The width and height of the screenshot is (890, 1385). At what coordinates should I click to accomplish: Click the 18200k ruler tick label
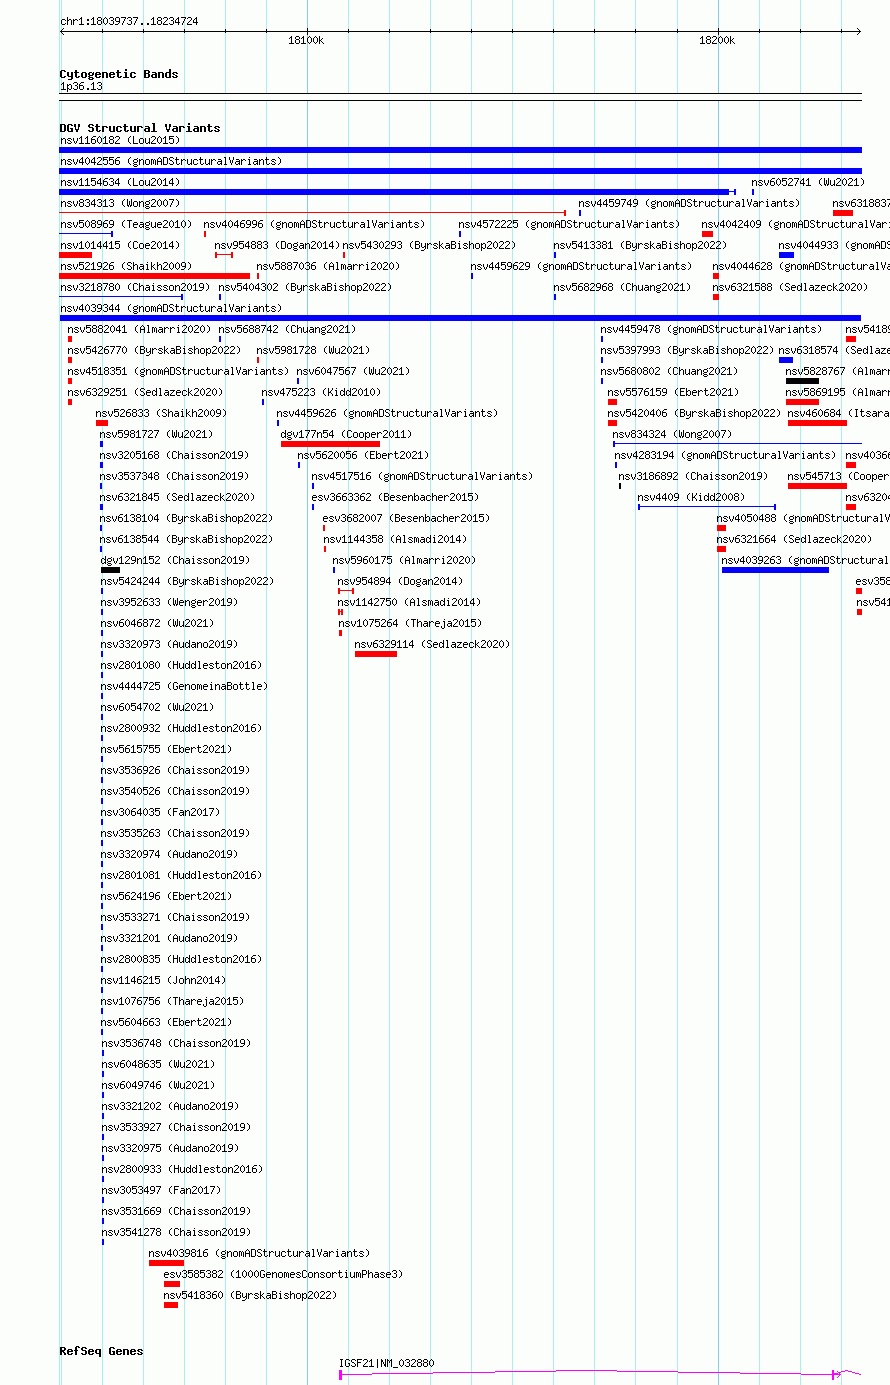click(x=717, y=40)
